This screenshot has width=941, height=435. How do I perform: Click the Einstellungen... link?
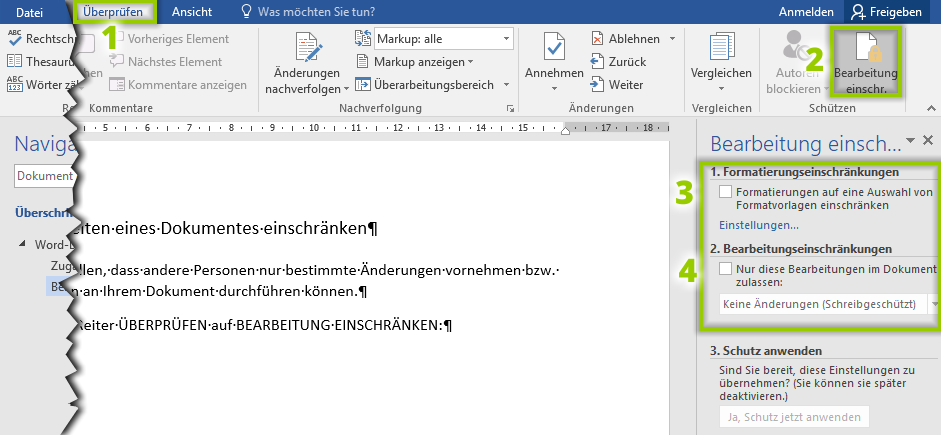[x=758, y=225]
